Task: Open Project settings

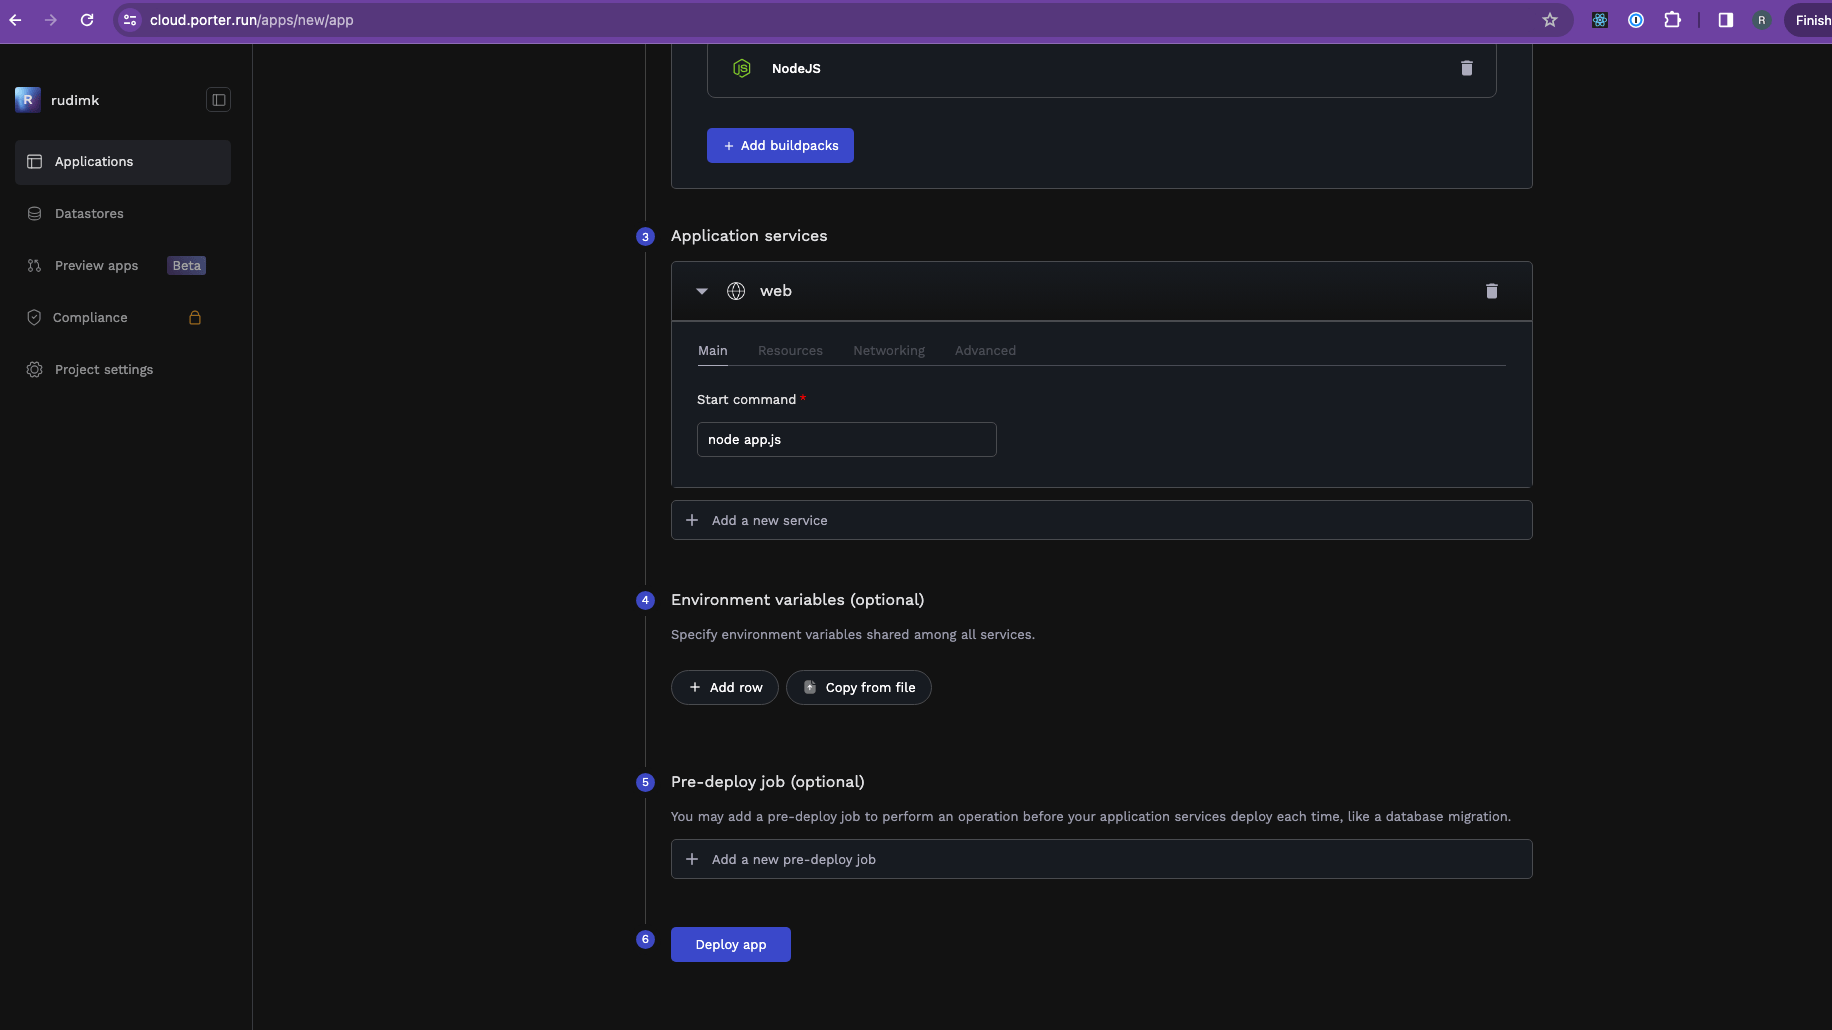Action: tap(123, 370)
